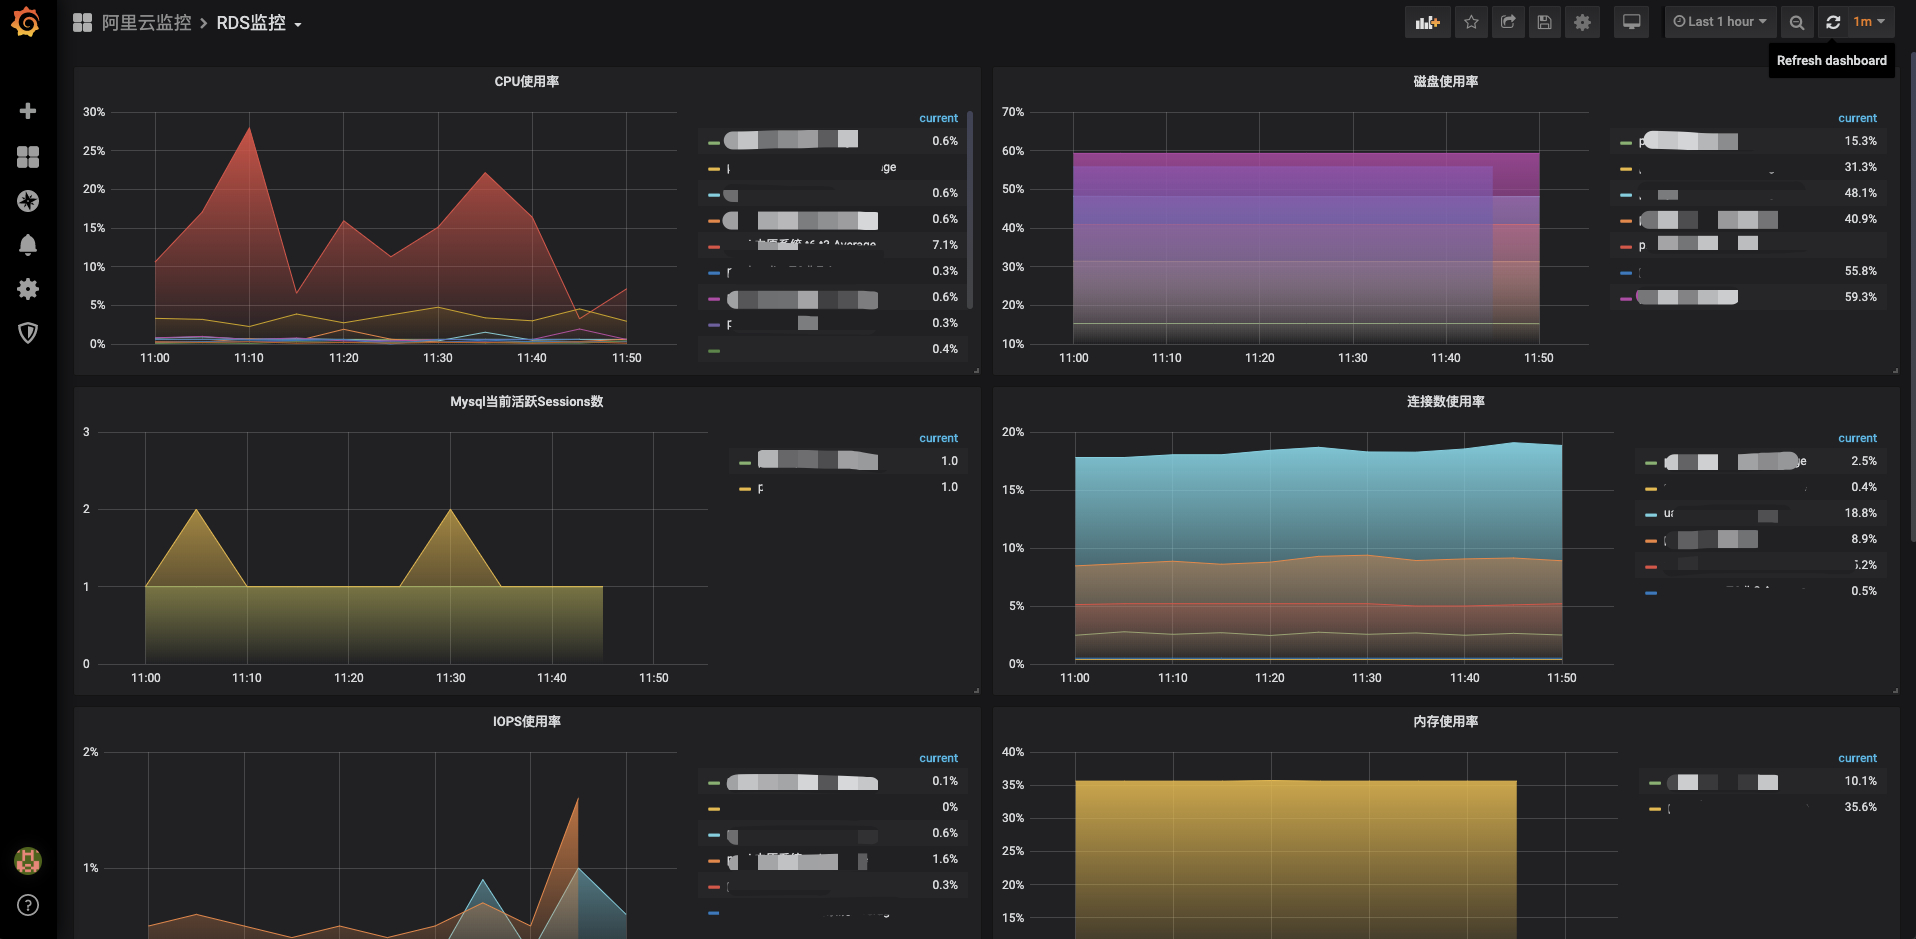
Task: Refresh dashboard with circular arrows icon
Action: [1833, 22]
